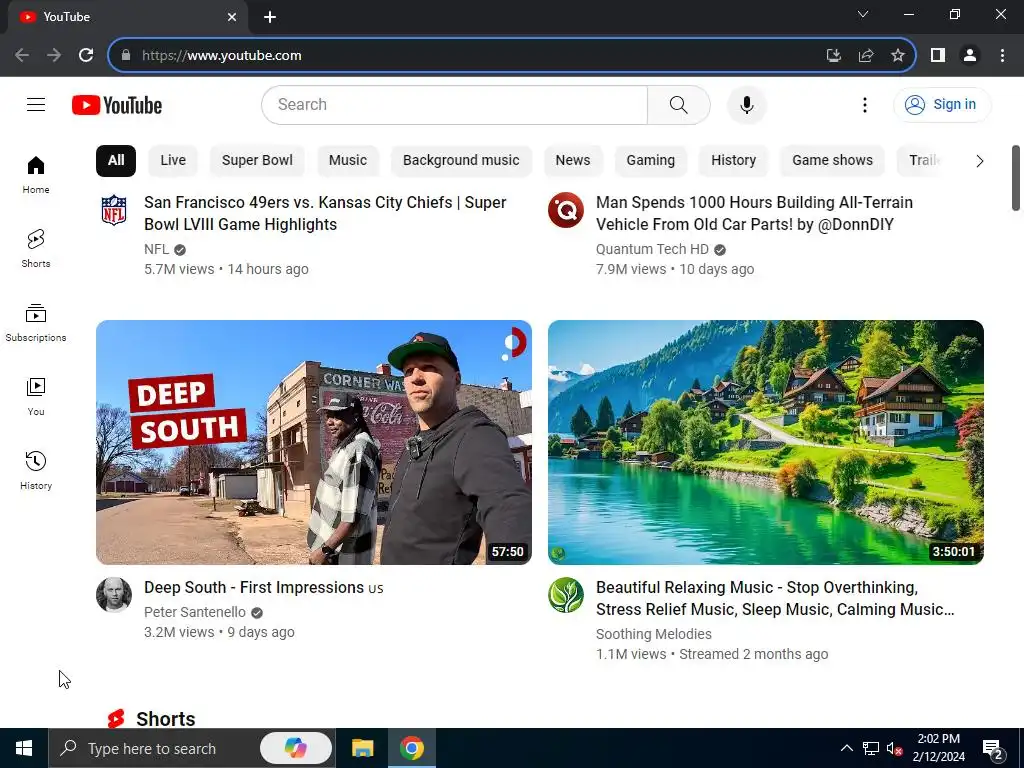Click the Shorts section heading
Viewport: 1024px width, 768px height.
[x=165, y=718]
